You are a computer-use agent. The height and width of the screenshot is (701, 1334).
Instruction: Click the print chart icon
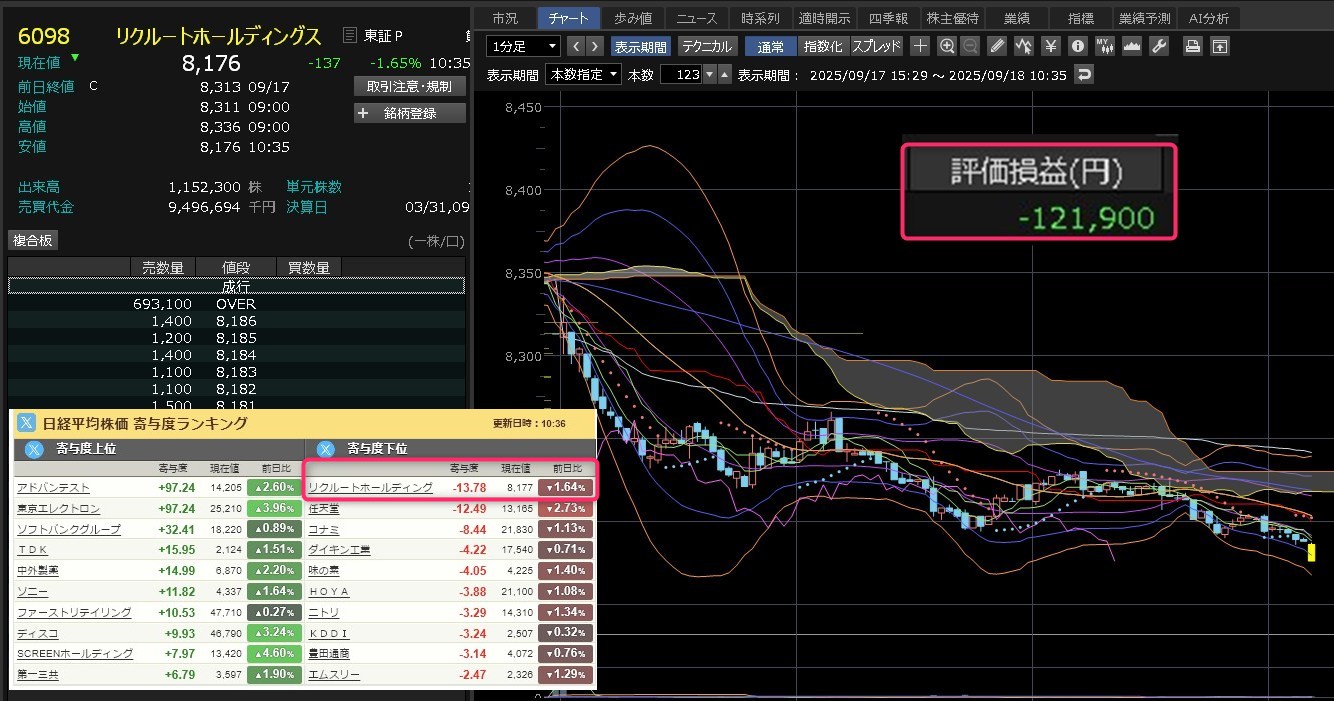(1192, 46)
